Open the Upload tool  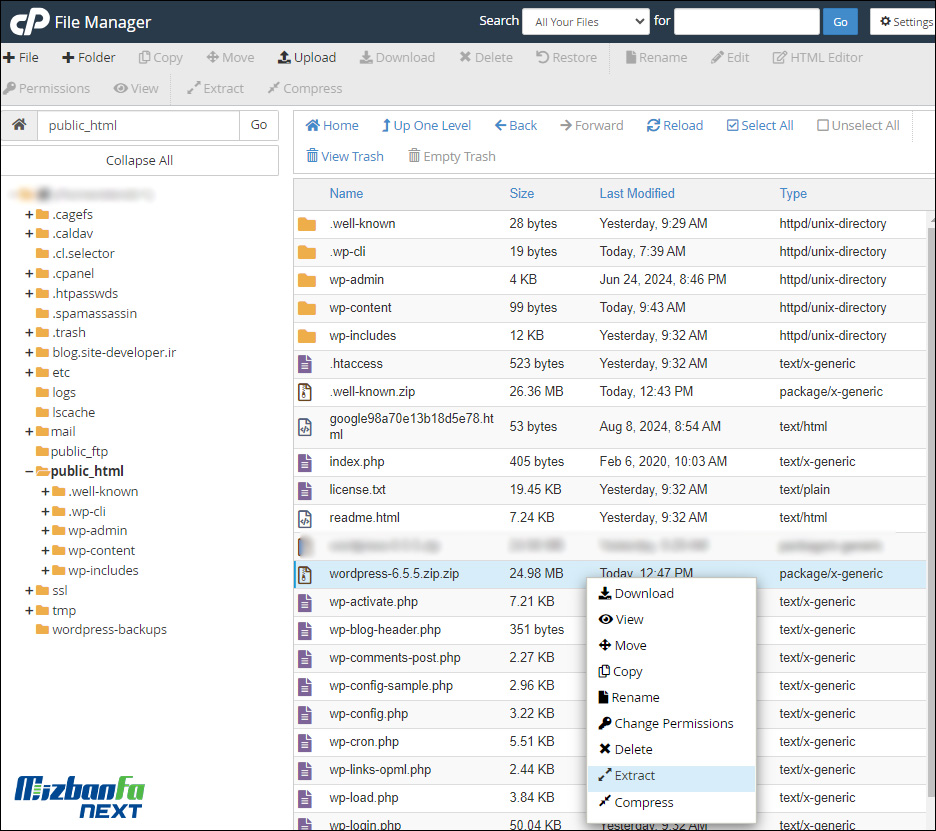[307, 57]
